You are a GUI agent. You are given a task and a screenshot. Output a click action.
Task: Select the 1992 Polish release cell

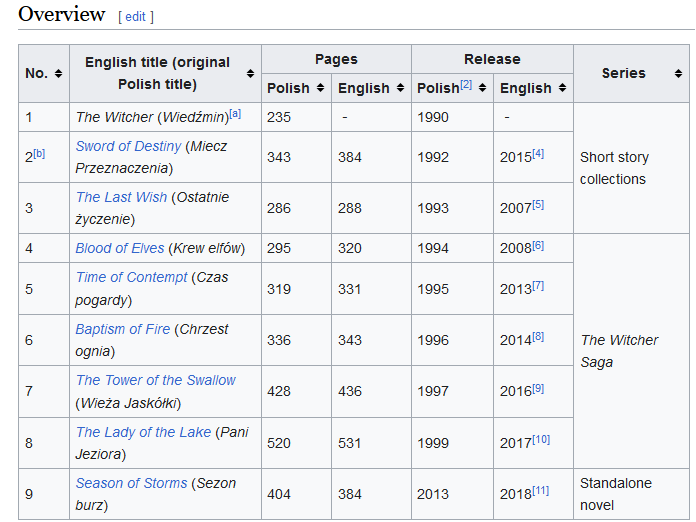[452, 157]
